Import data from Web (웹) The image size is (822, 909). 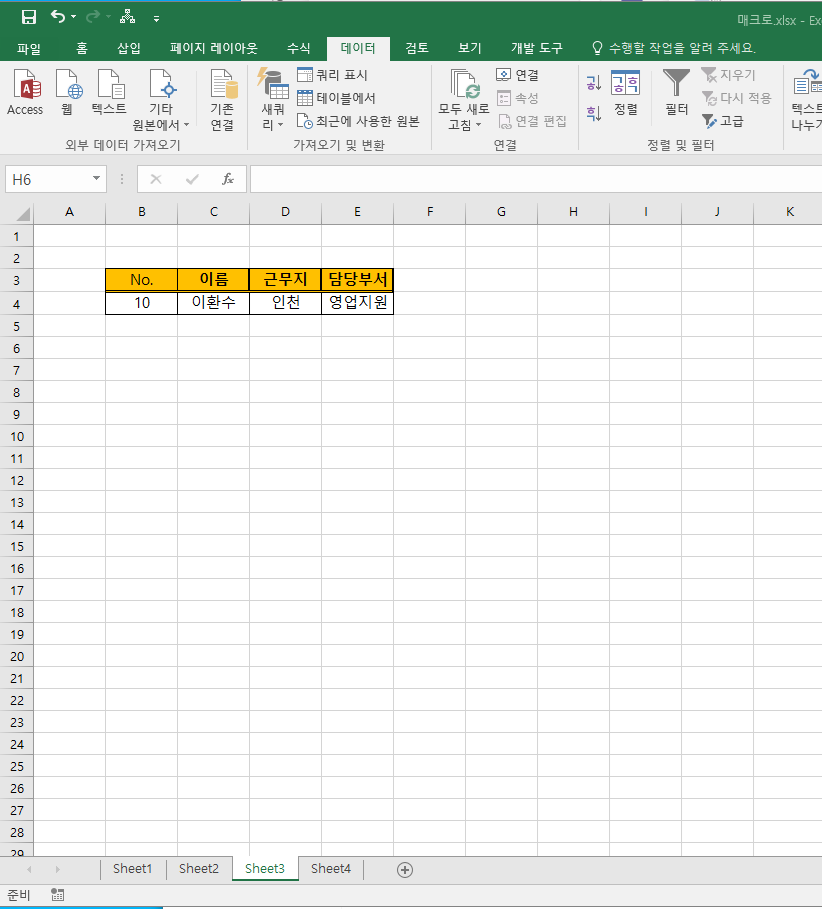tap(68, 93)
